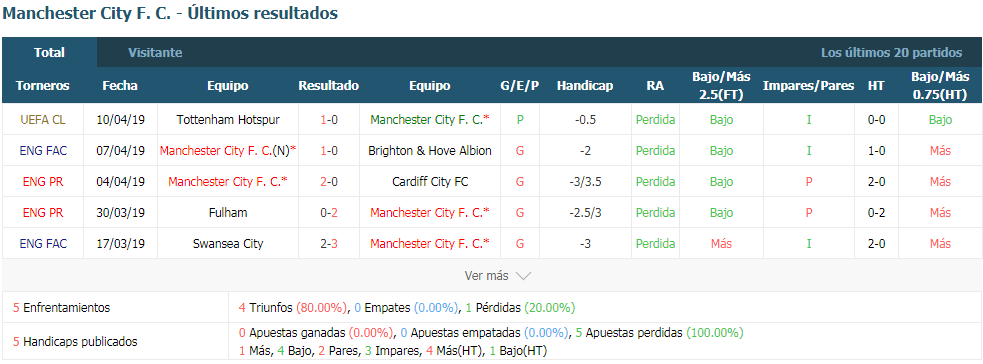Open the Los últimos 20 partidos selector
Image resolution: width=983 pixels, height=364 pixels.
(x=891, y=53)
